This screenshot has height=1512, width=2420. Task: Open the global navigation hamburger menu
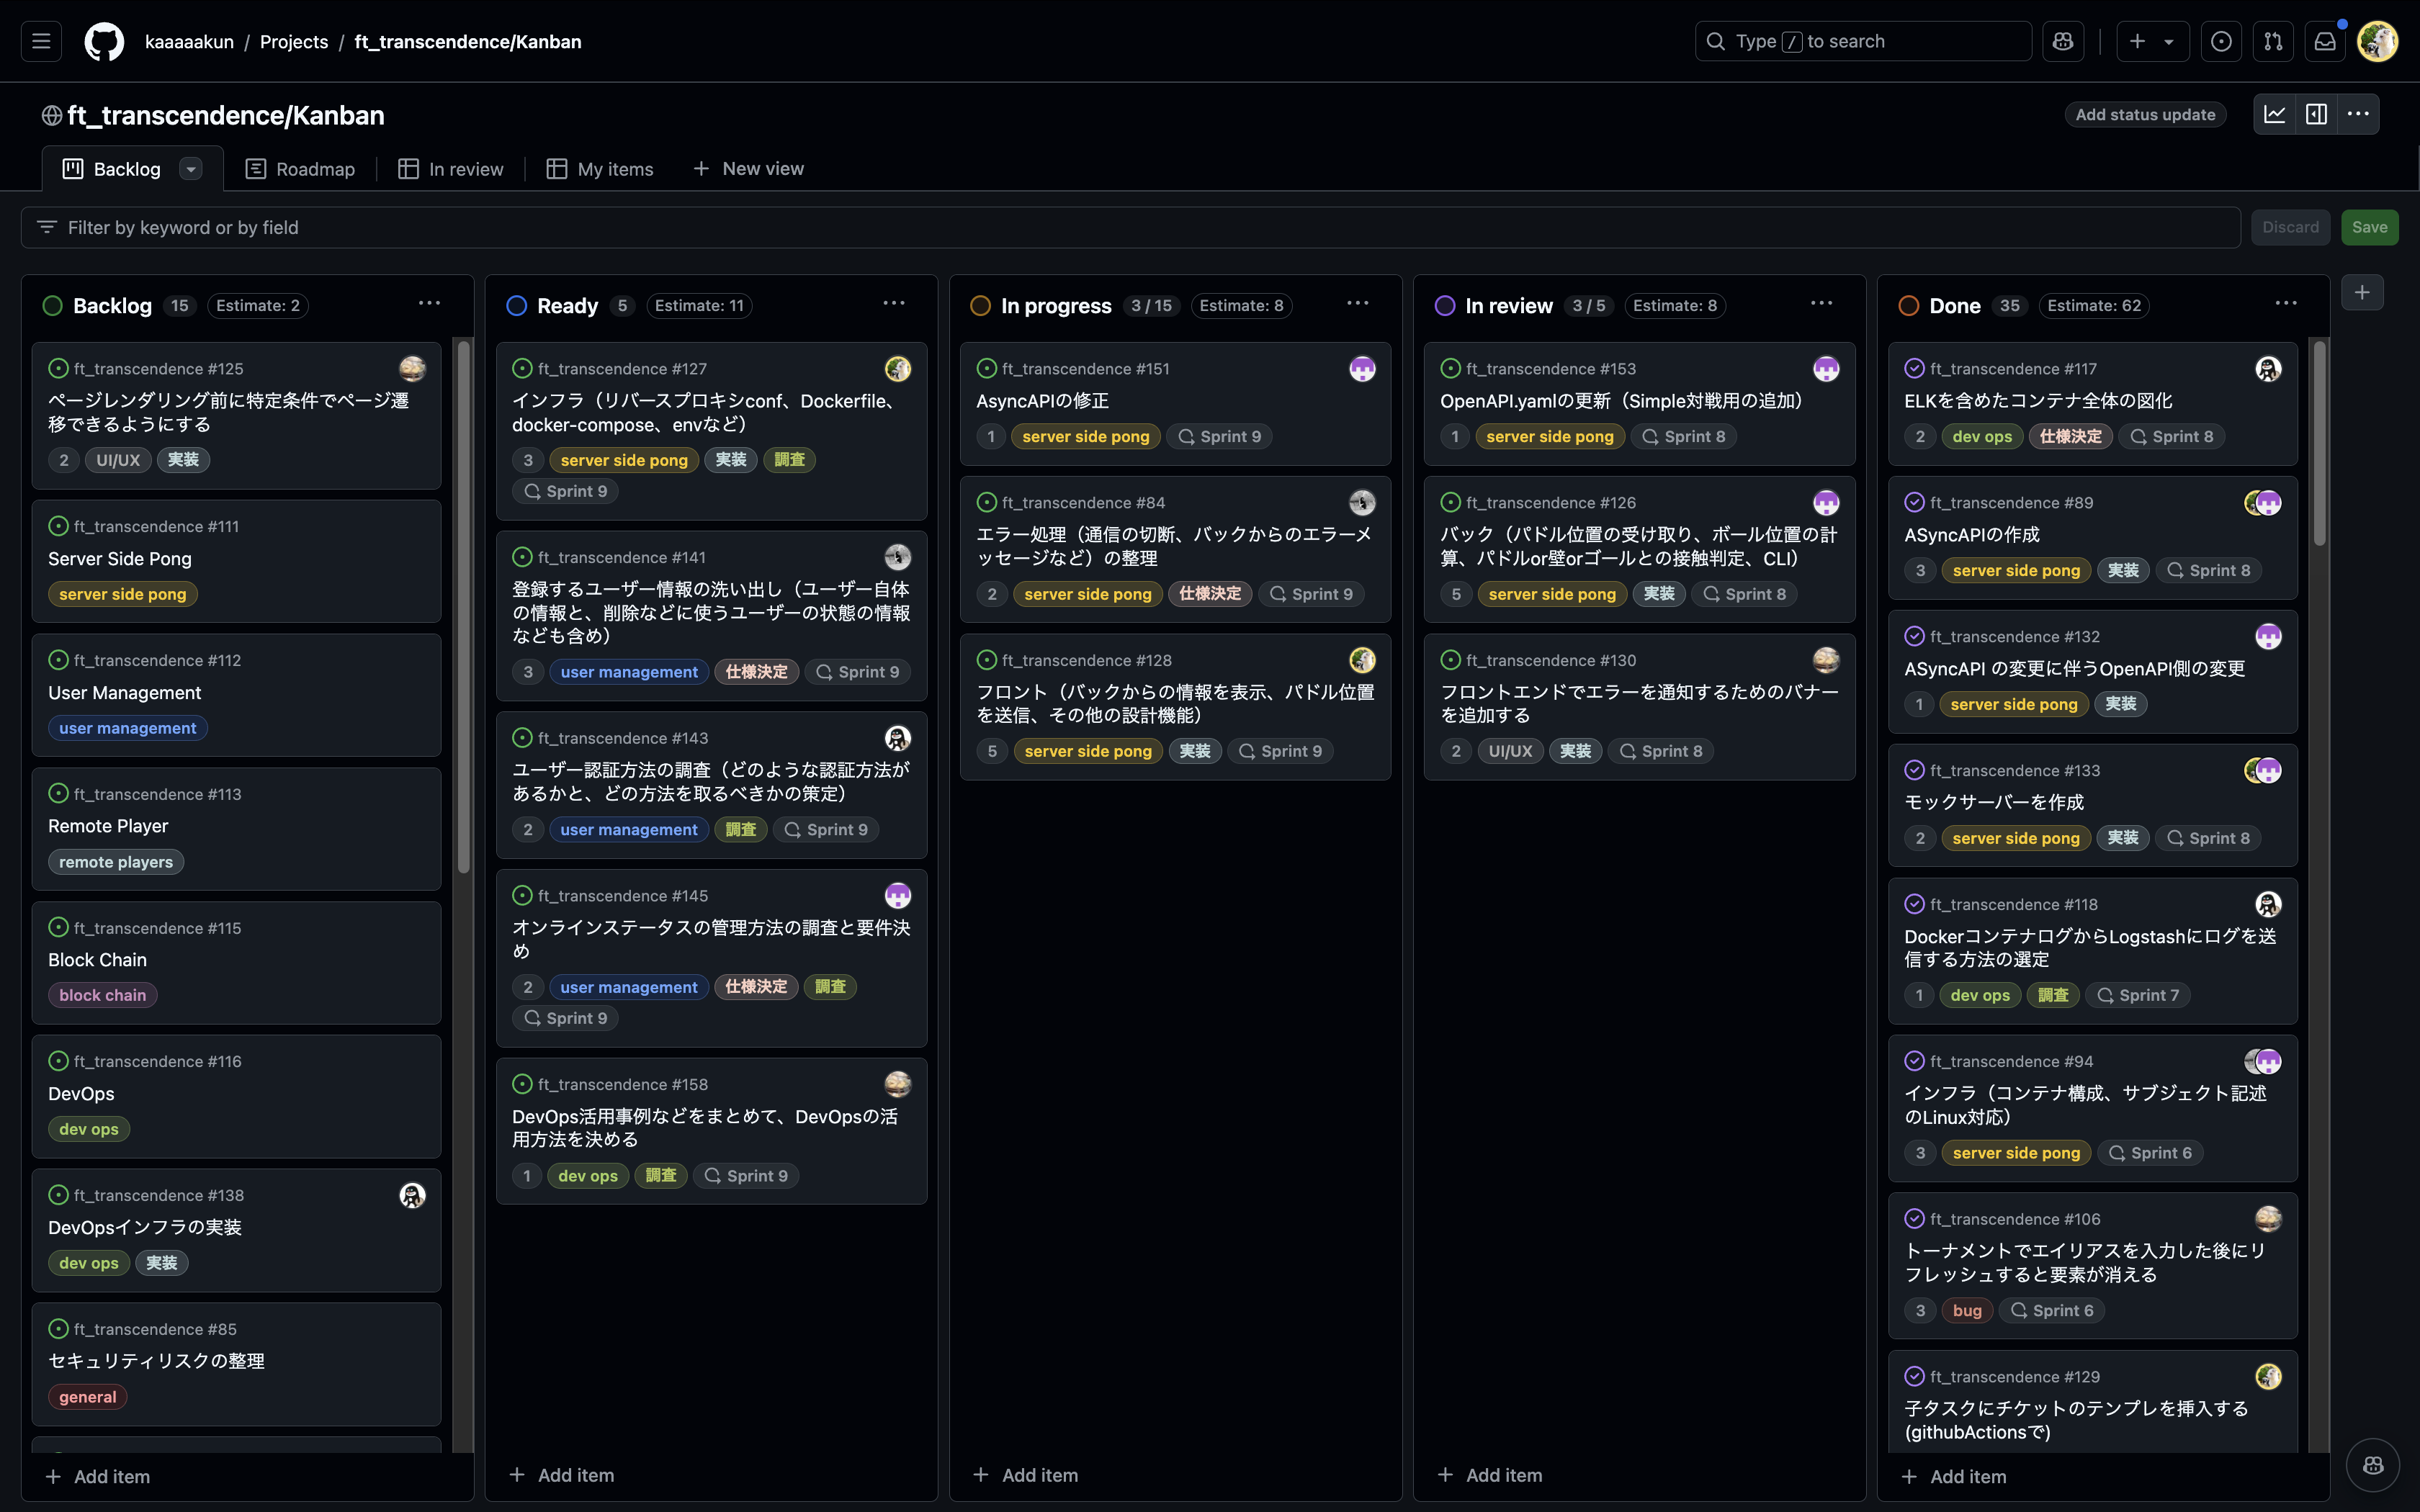pos(40,41)
